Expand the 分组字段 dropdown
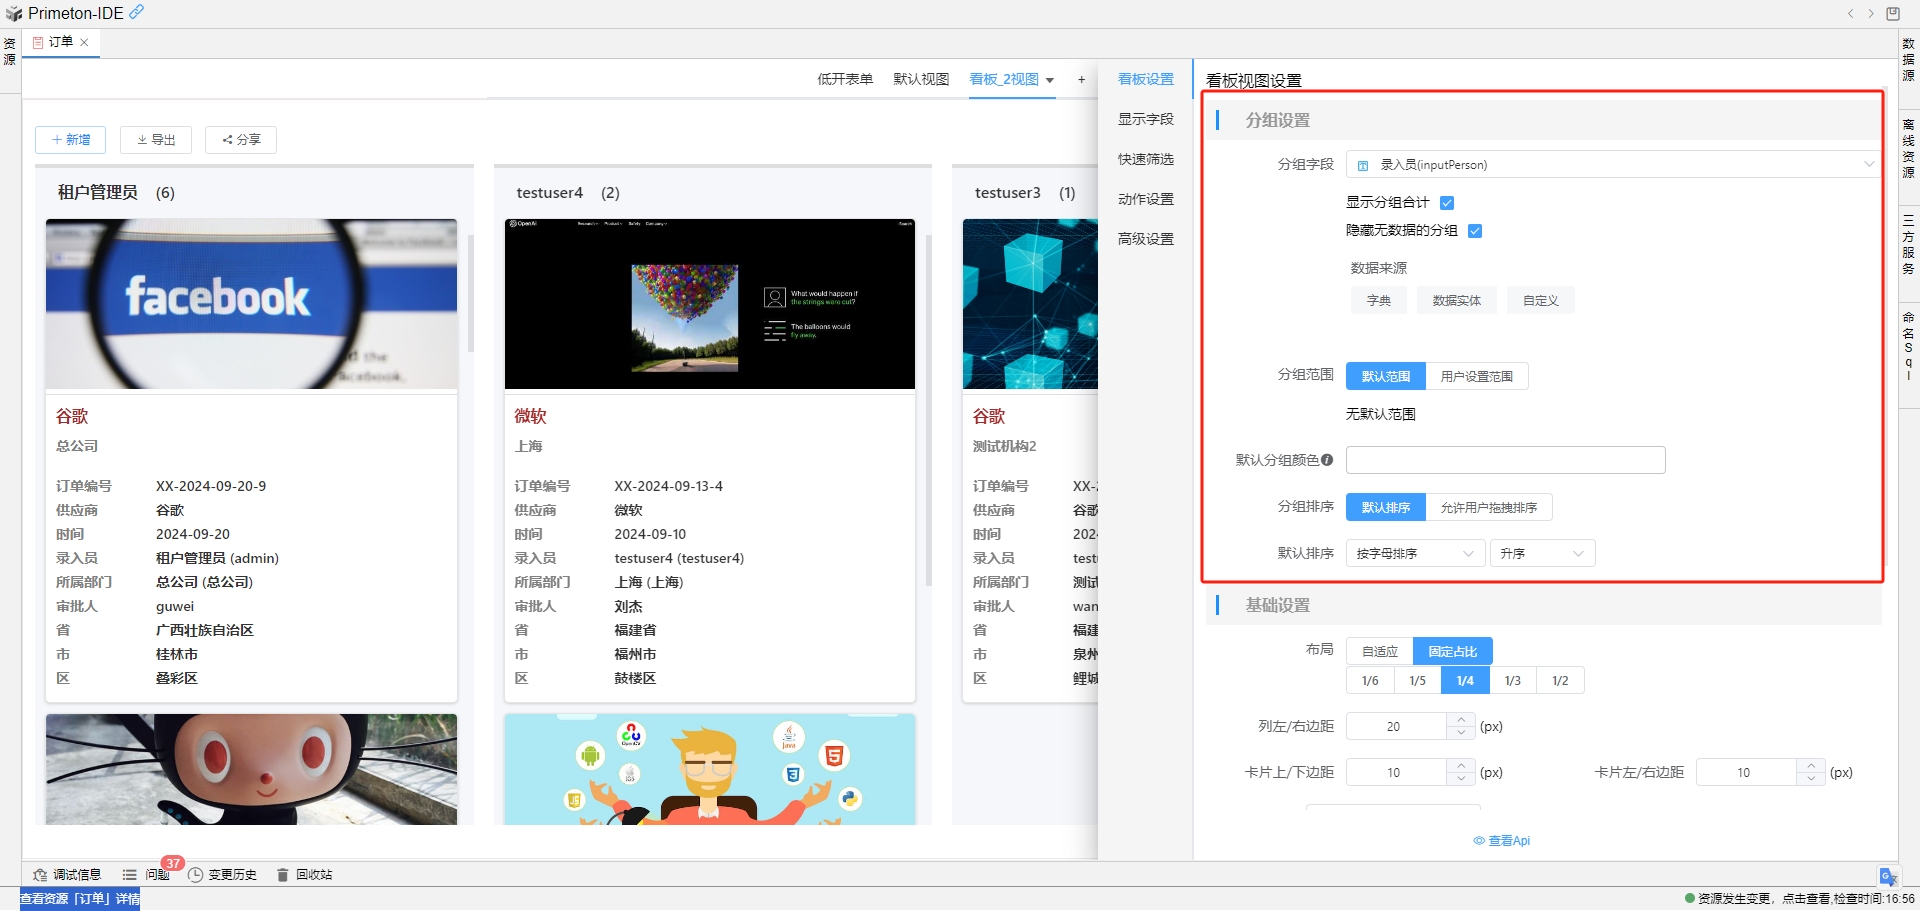 [1610, 165]
